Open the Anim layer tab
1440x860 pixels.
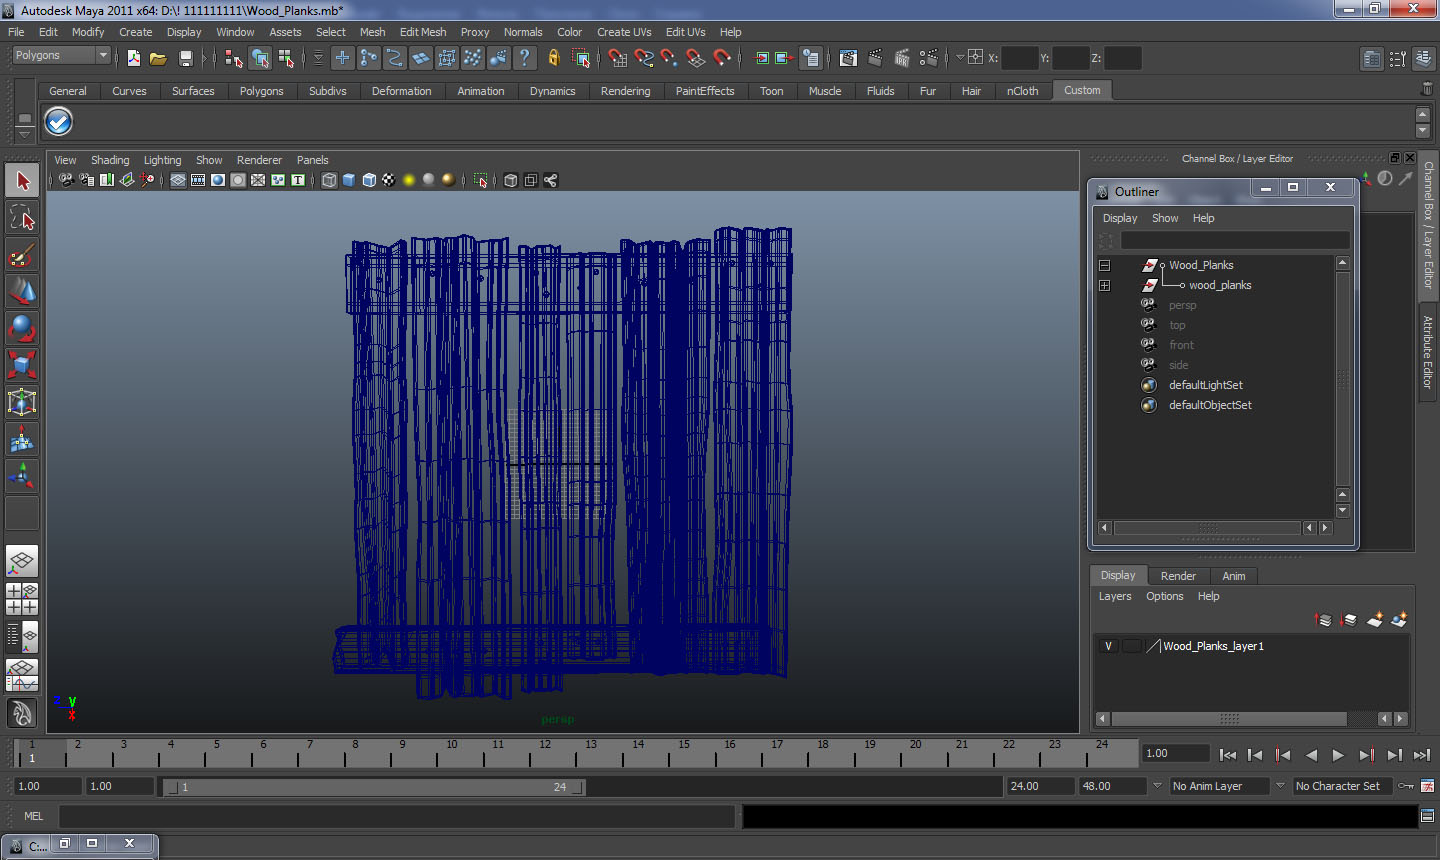coord(1234,576)
